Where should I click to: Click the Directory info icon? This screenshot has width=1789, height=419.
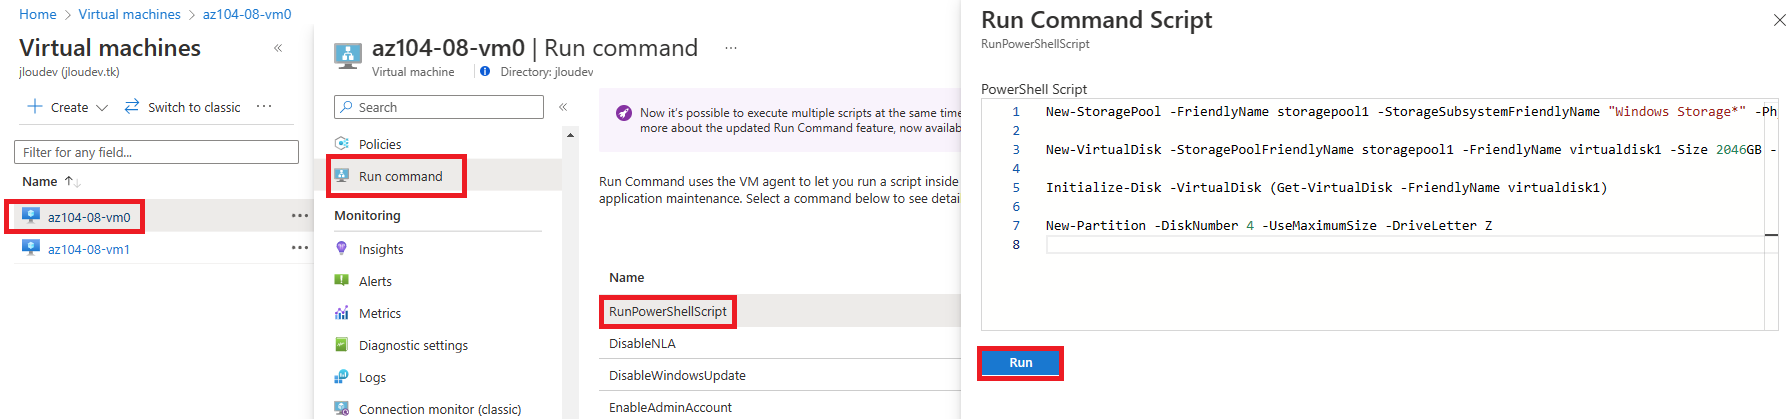coord(485,72)
